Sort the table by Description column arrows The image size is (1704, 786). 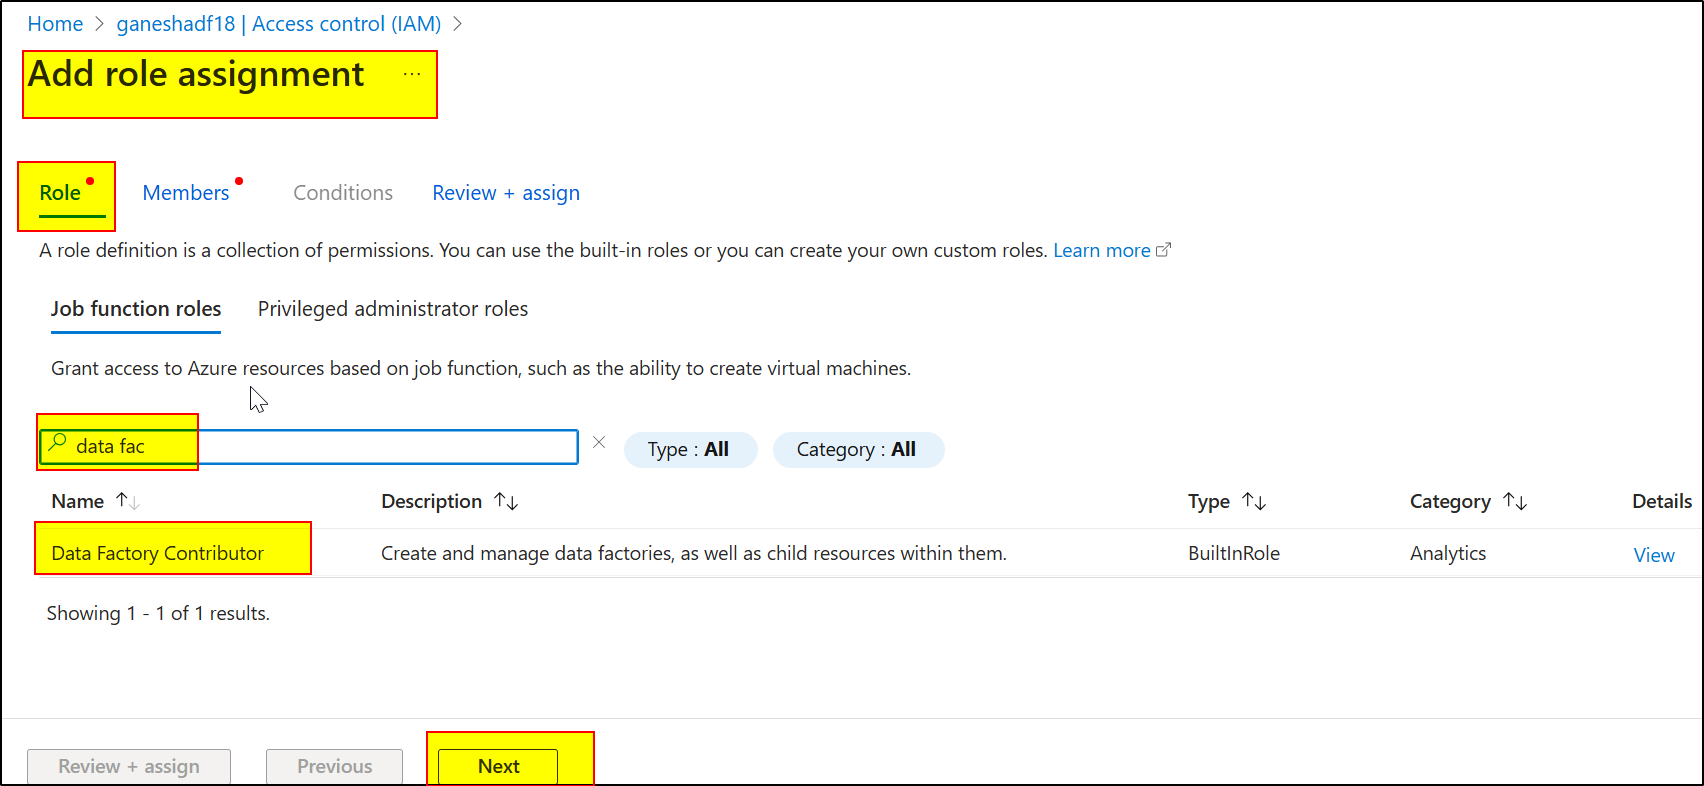[x=506, y=501]
